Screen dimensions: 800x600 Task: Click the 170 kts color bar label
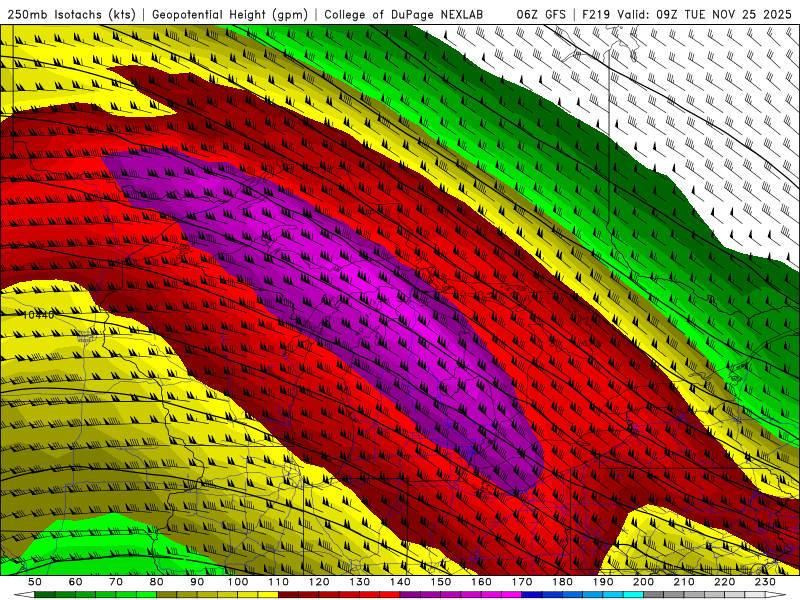521,582
